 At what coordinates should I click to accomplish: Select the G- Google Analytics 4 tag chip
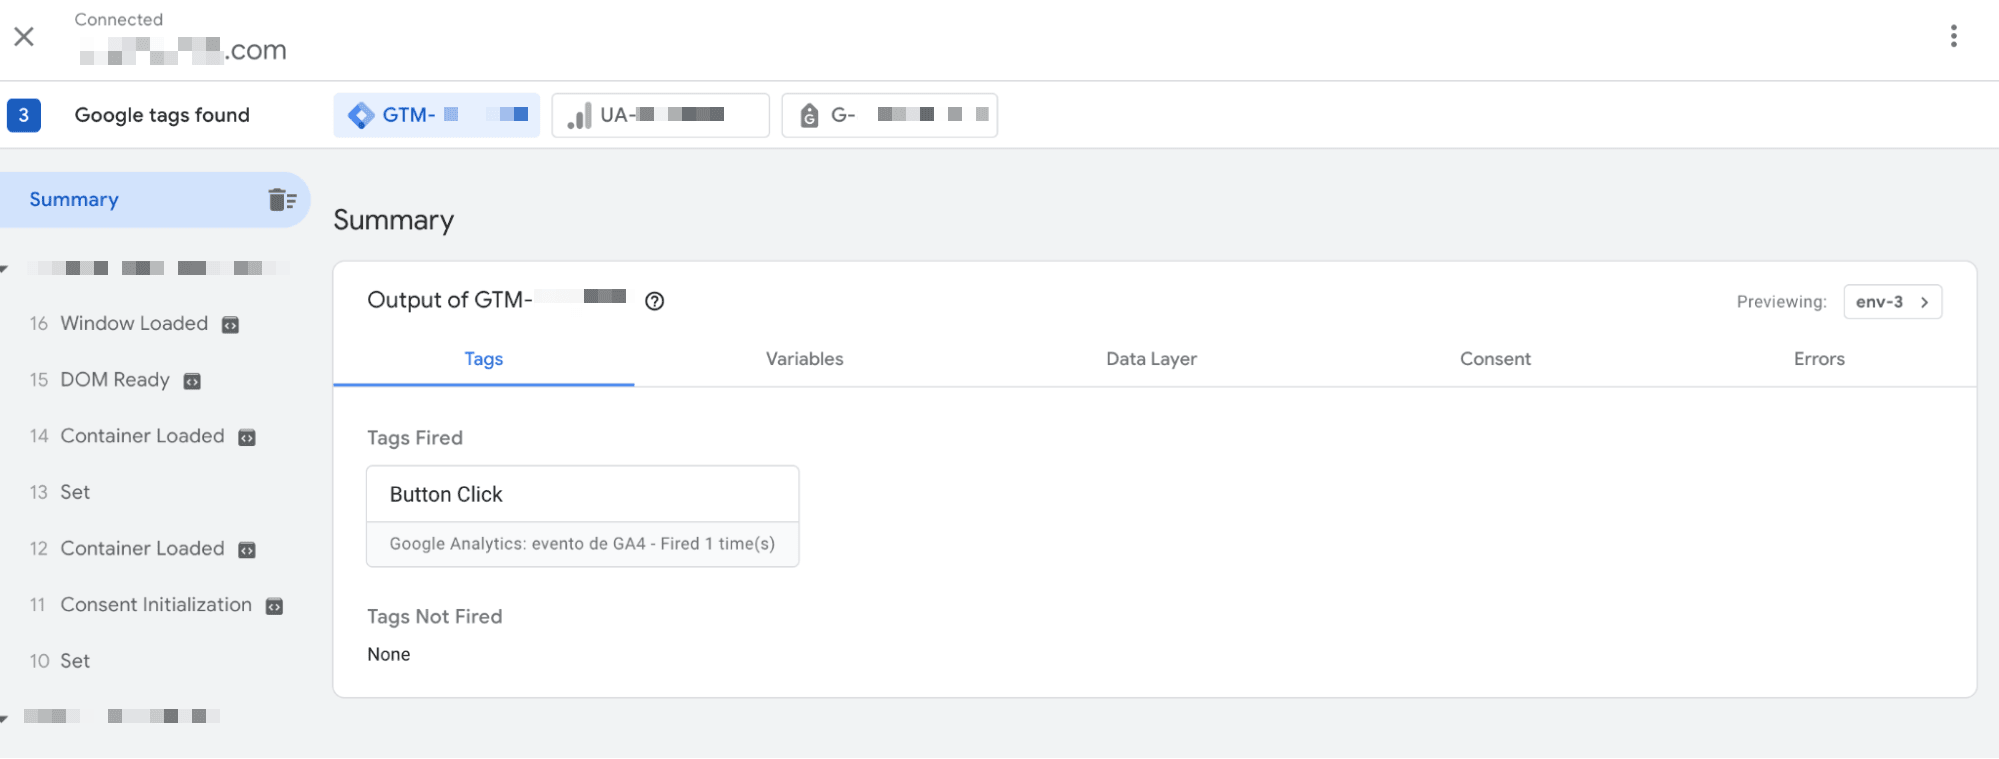(x=889, y=115)
